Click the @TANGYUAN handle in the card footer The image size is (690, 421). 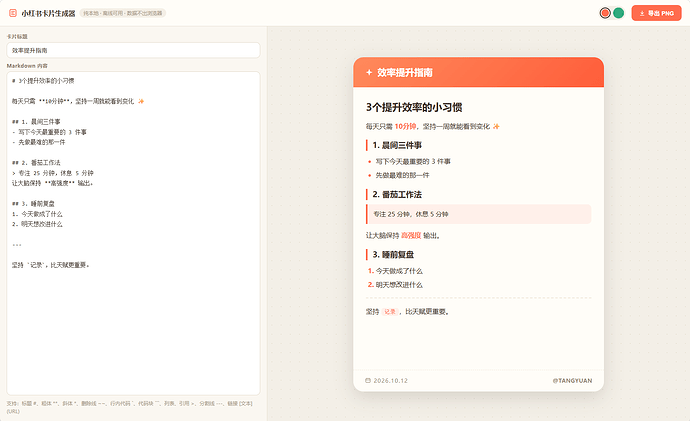pos(572,381)
